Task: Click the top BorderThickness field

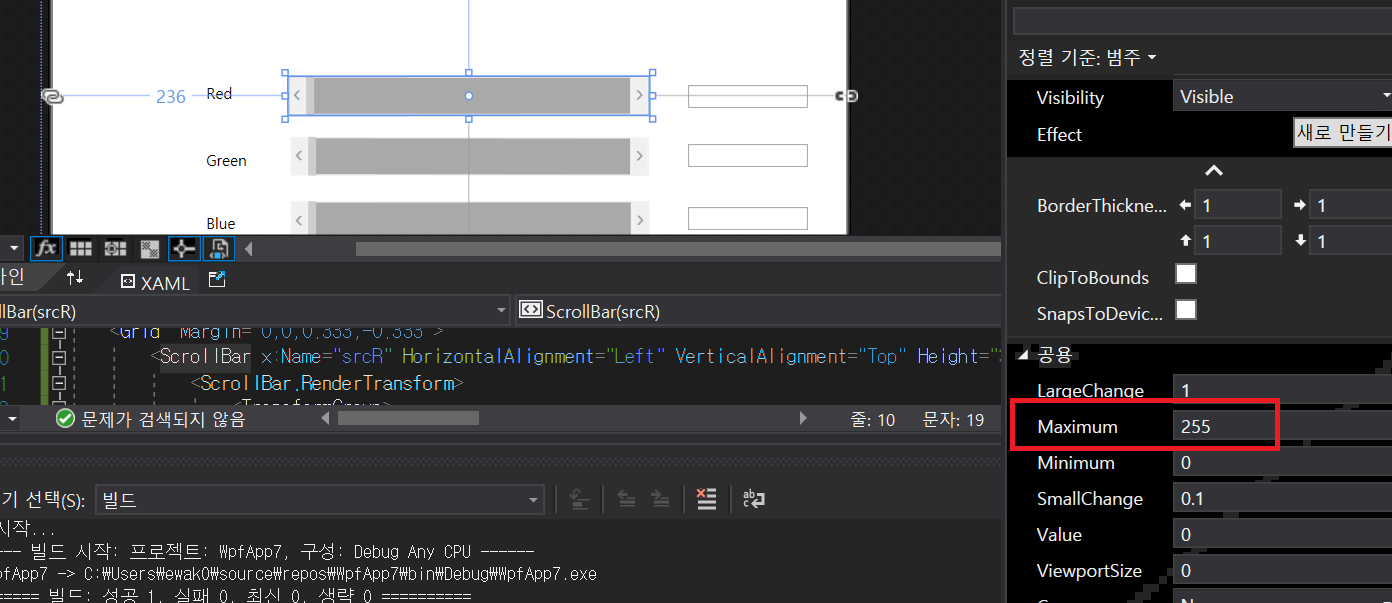Action: (x=1239, y=241)
